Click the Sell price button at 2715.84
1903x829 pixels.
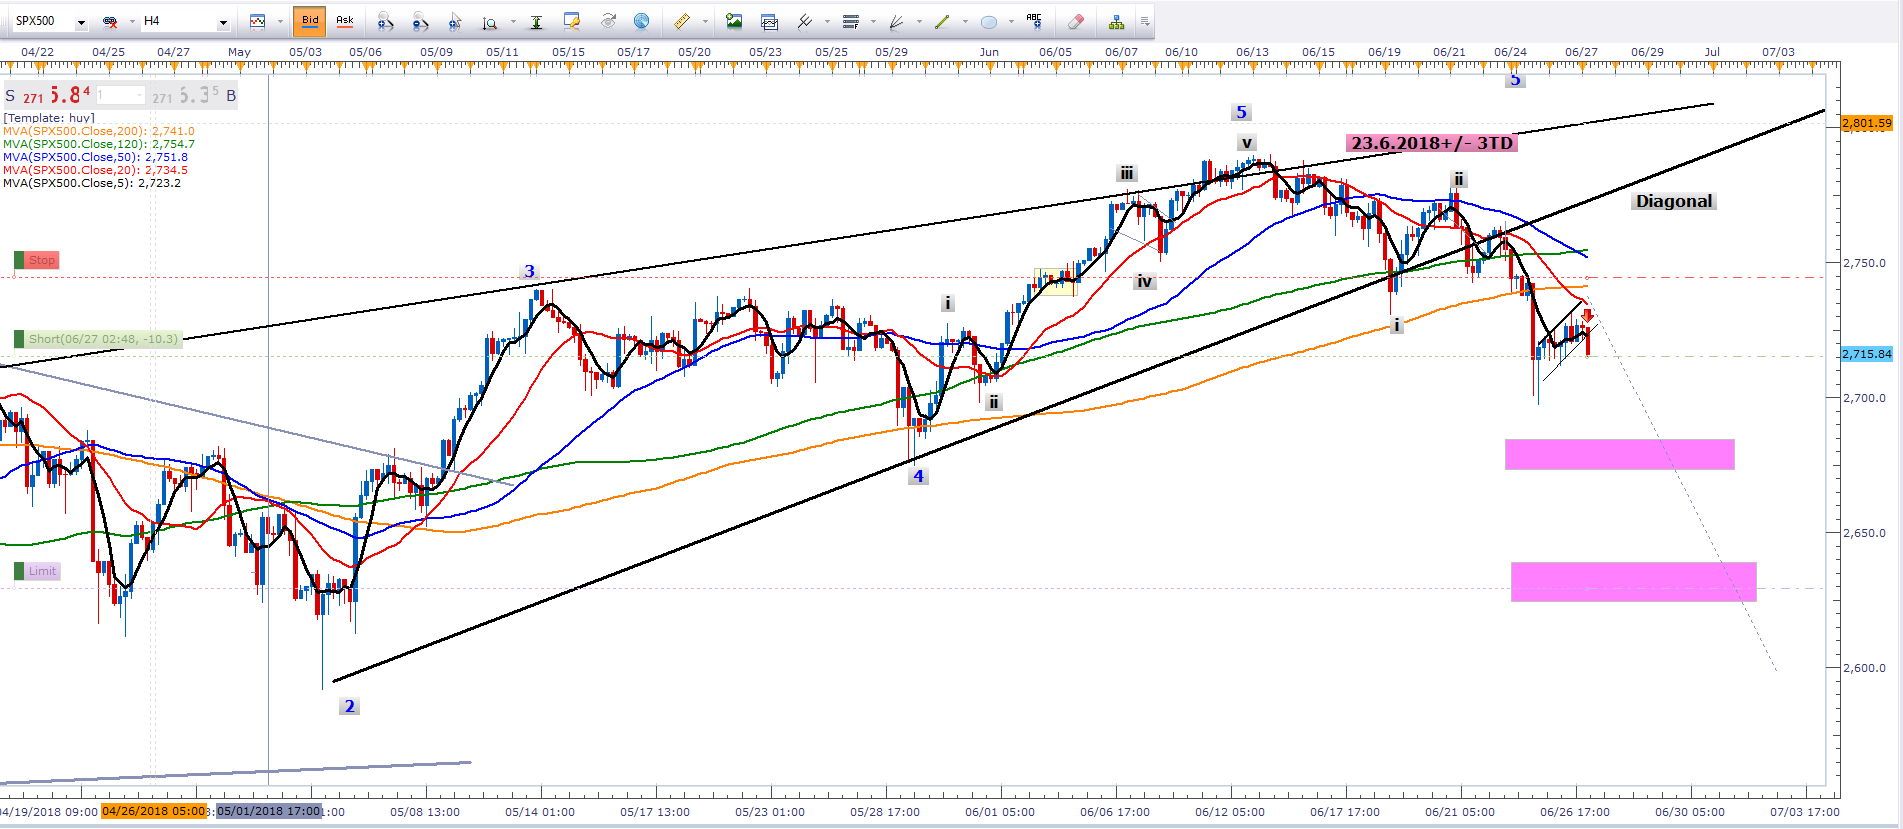tap(48, 95)
